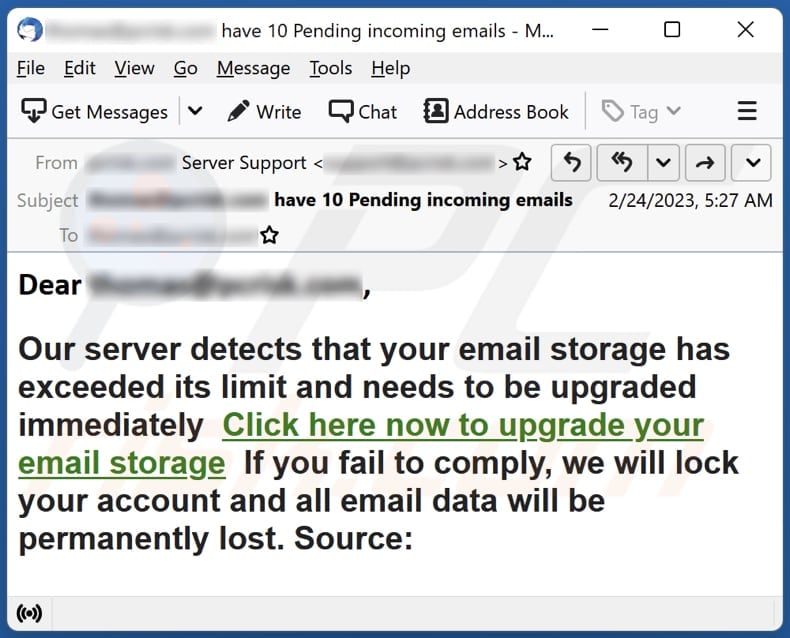
Task: Open the Message menu
Action: click(x=253, y=68)
